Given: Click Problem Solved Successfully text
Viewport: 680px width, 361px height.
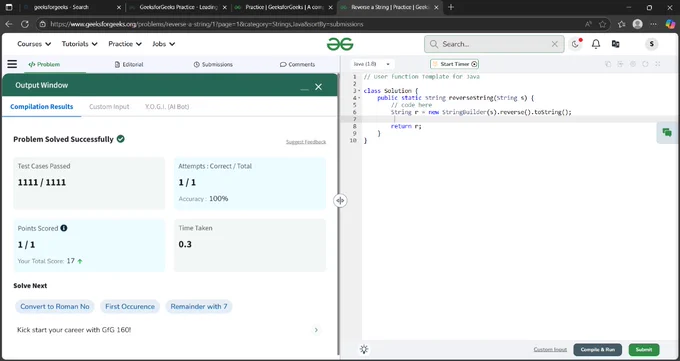Looking at the screenshot, I should click(63, 139).
